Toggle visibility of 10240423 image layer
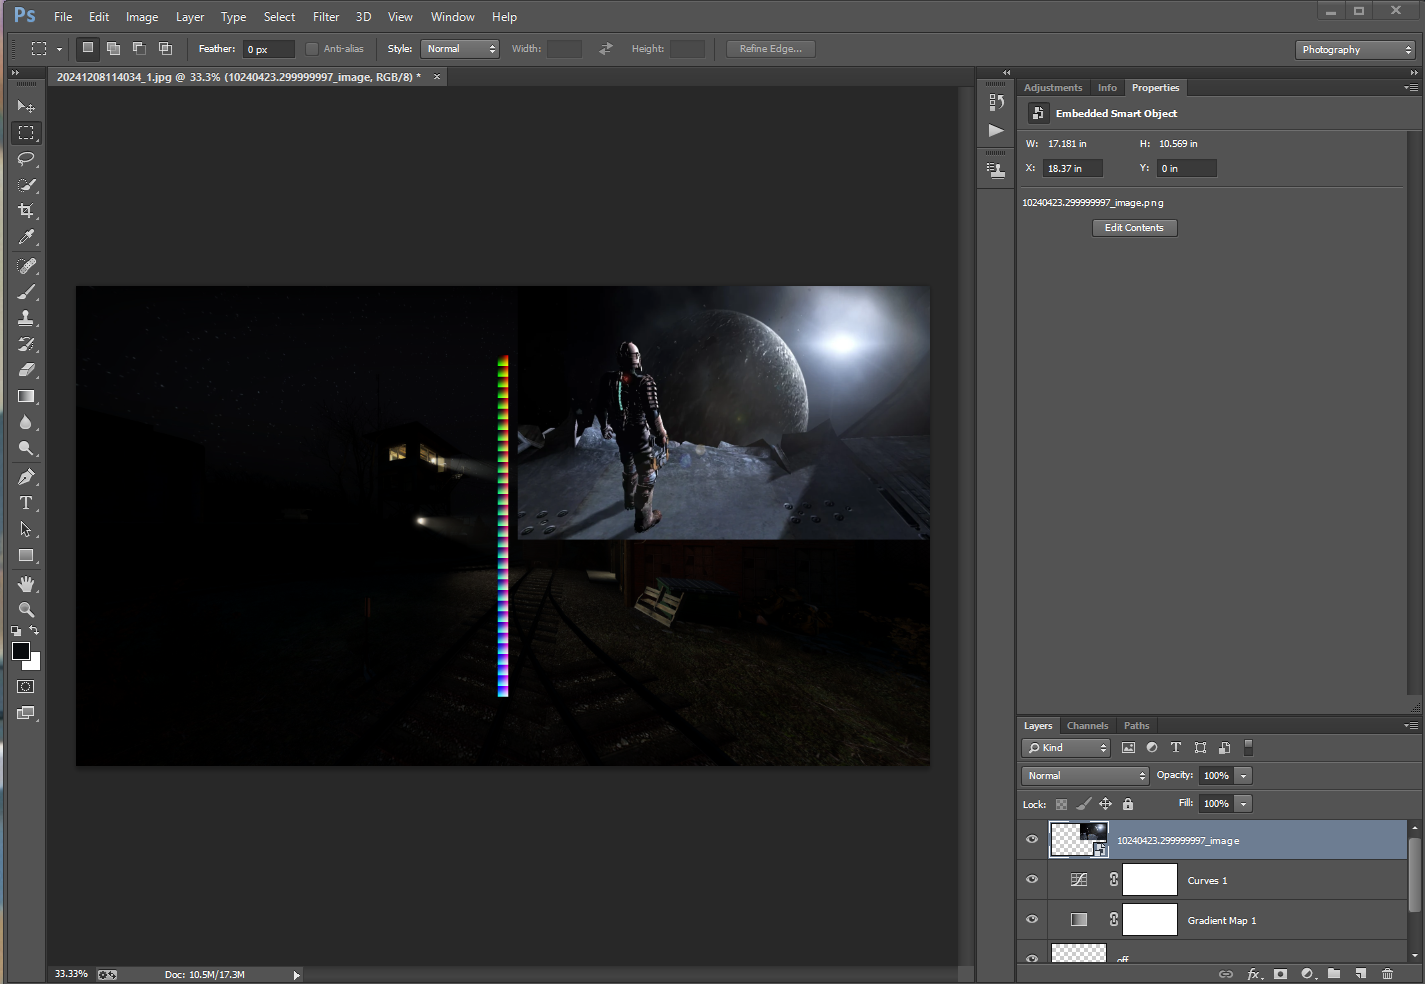The image size is (1425, 984). [x=1032, y=840]
